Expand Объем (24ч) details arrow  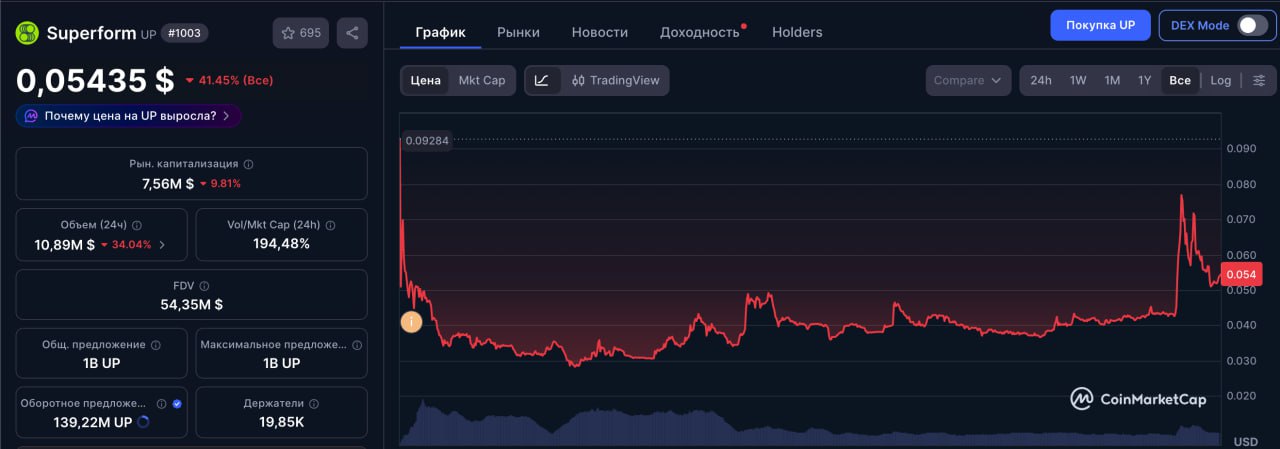coord(163,244)
